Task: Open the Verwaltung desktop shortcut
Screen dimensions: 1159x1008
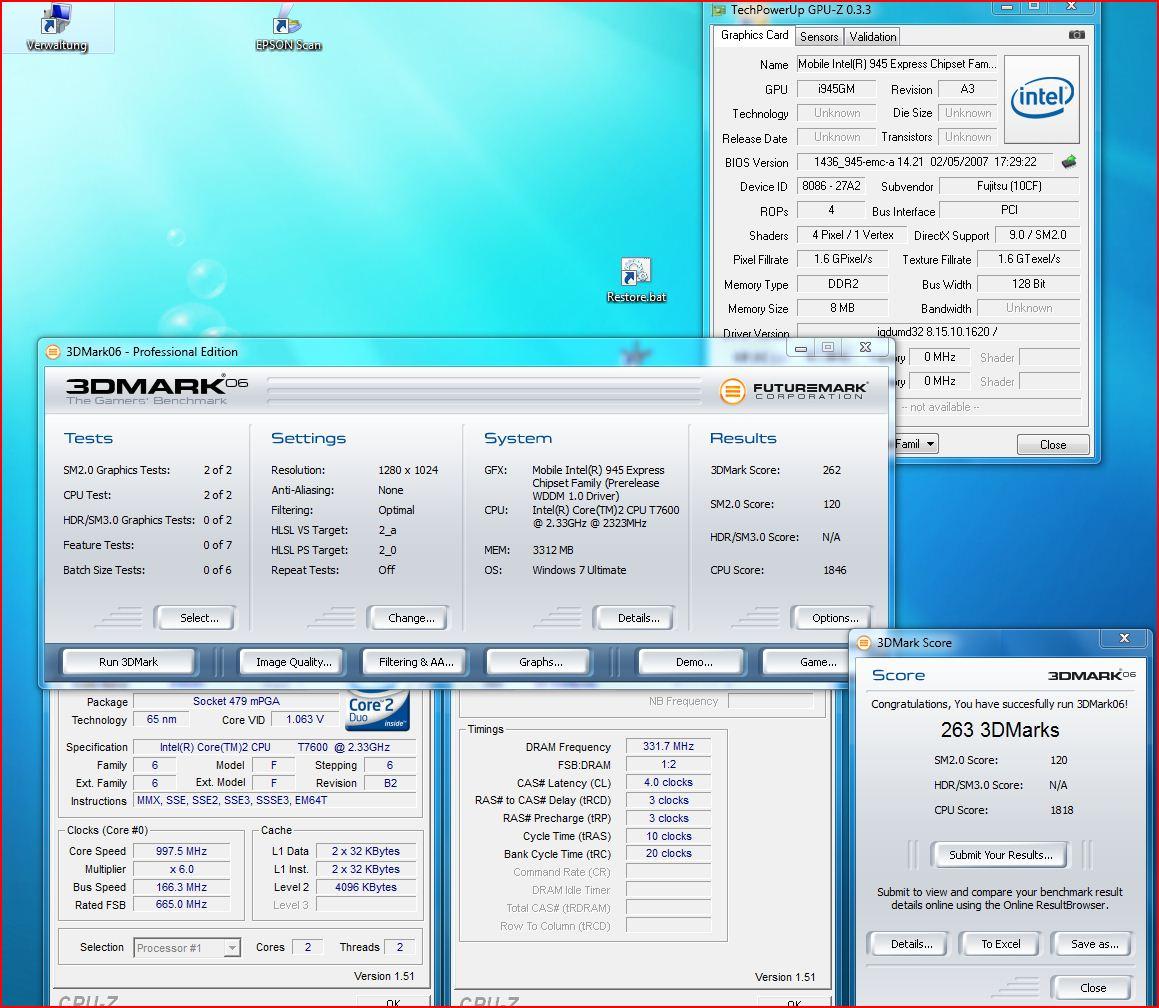Action: pos(57,27)
